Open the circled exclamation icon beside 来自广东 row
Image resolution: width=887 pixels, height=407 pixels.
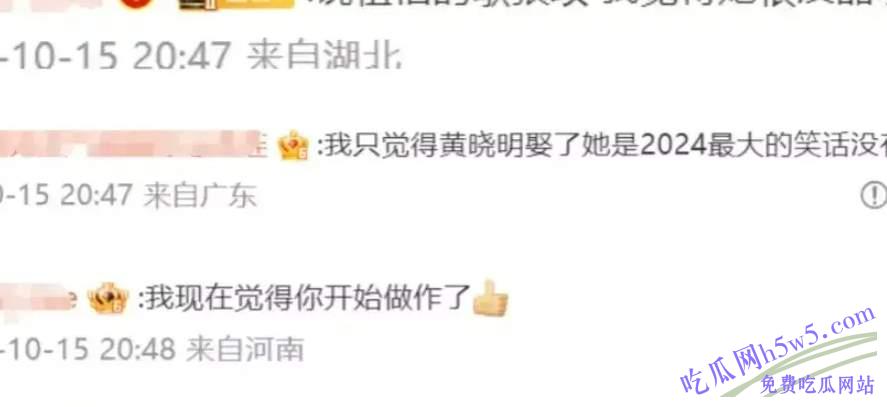[x=873, y=196]
